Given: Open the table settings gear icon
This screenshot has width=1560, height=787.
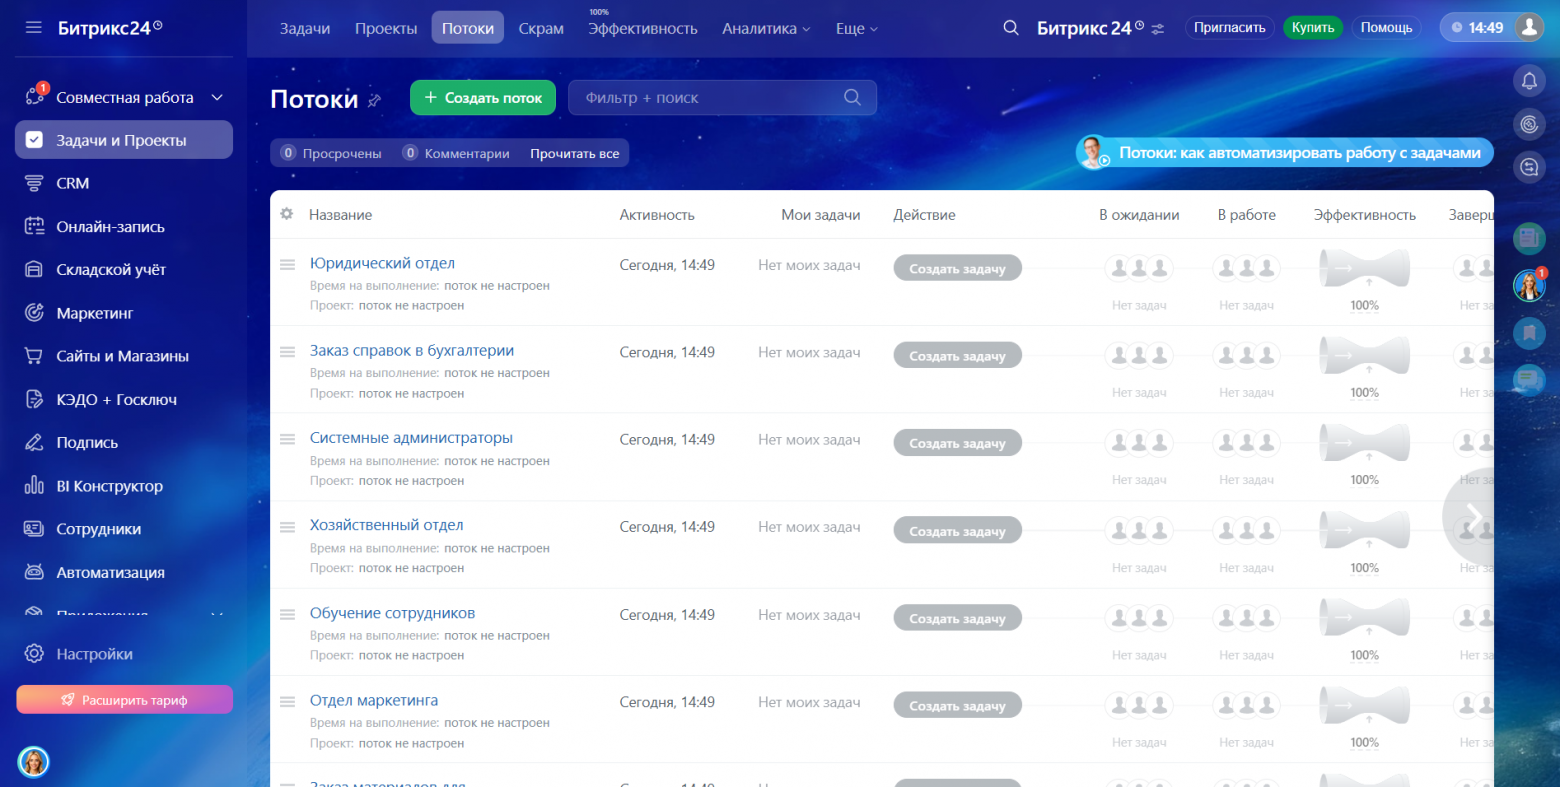Looking at the screenshot, I should click(287, 214).
